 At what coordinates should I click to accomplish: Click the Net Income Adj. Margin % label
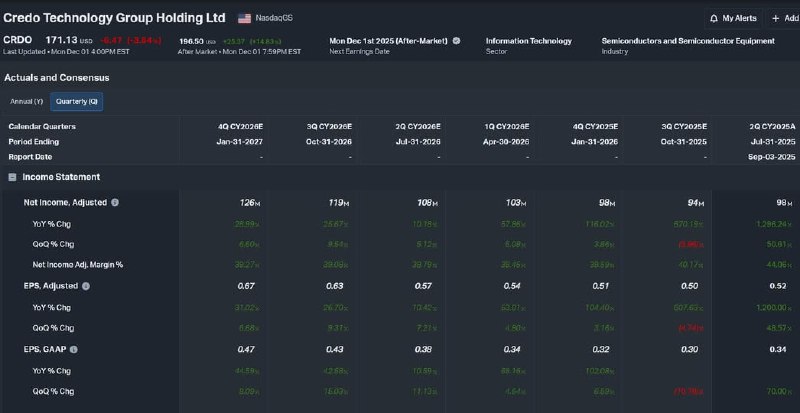click(x=78, y=265)
